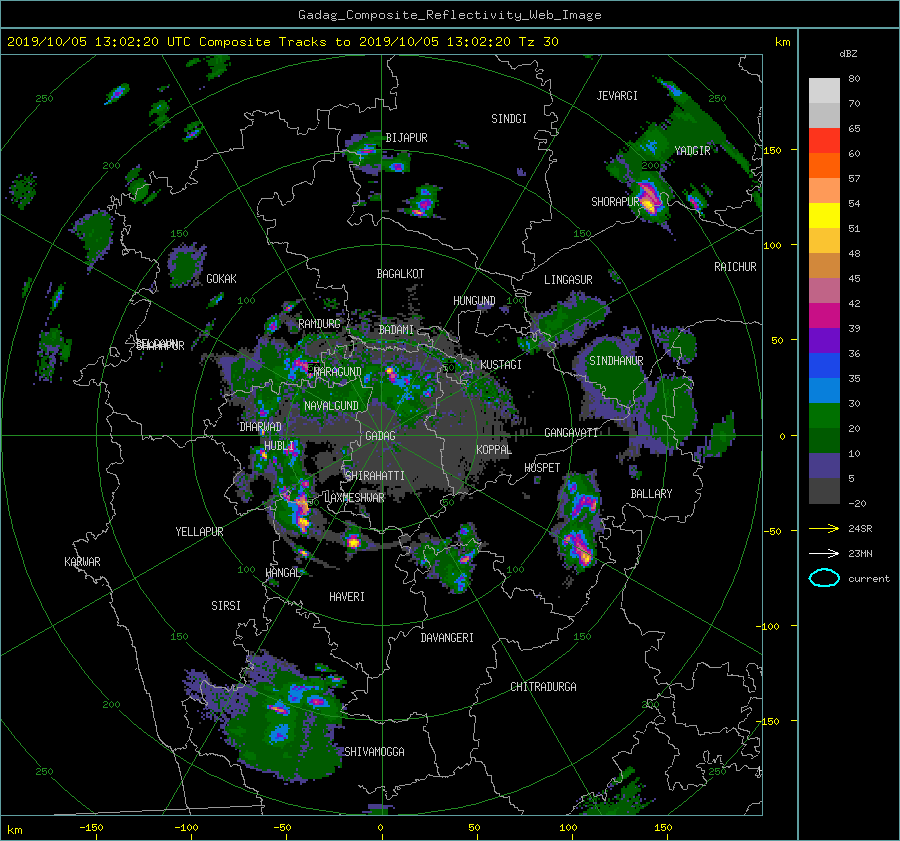900x841 pixels.
Task: Click the BADAMI city label
Action: (x=396, y=330)
